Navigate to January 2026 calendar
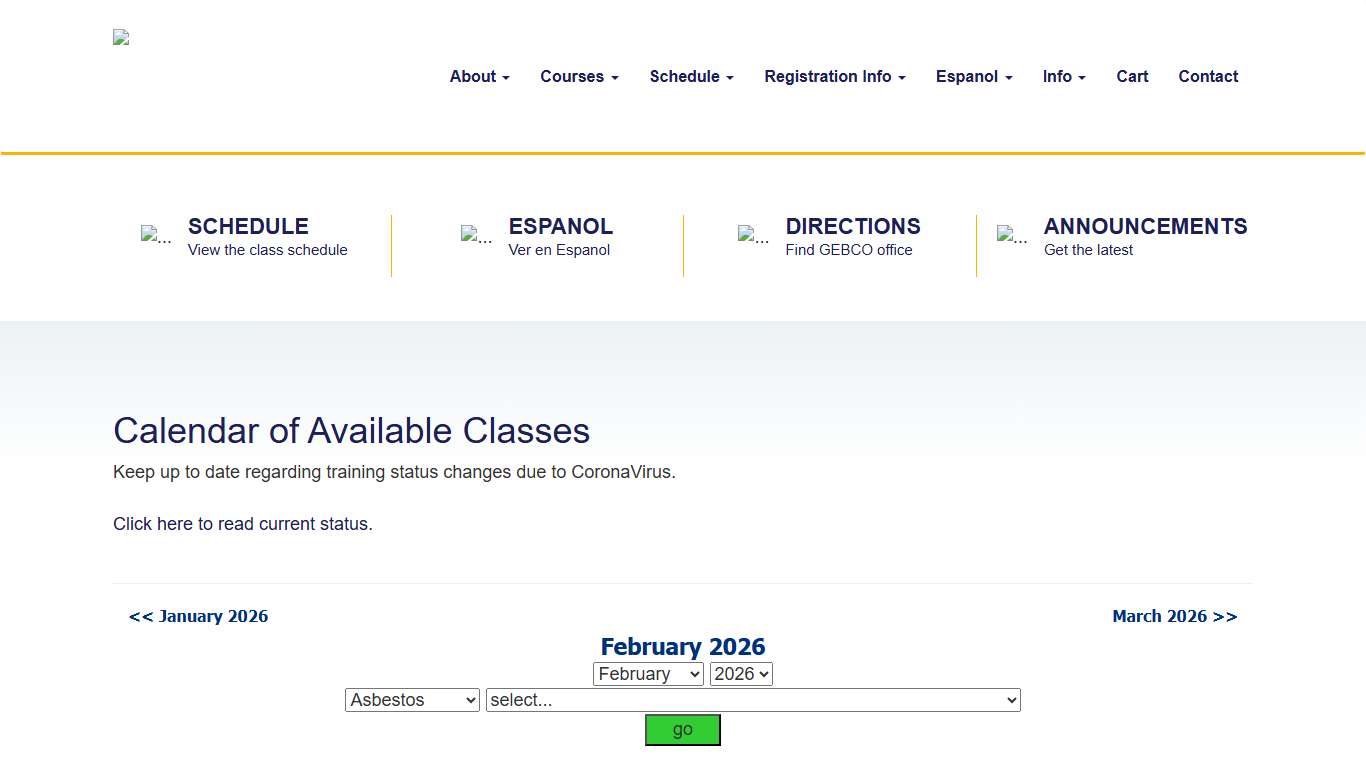Viewport: 1366px width, 768px height. pos(198,616)
